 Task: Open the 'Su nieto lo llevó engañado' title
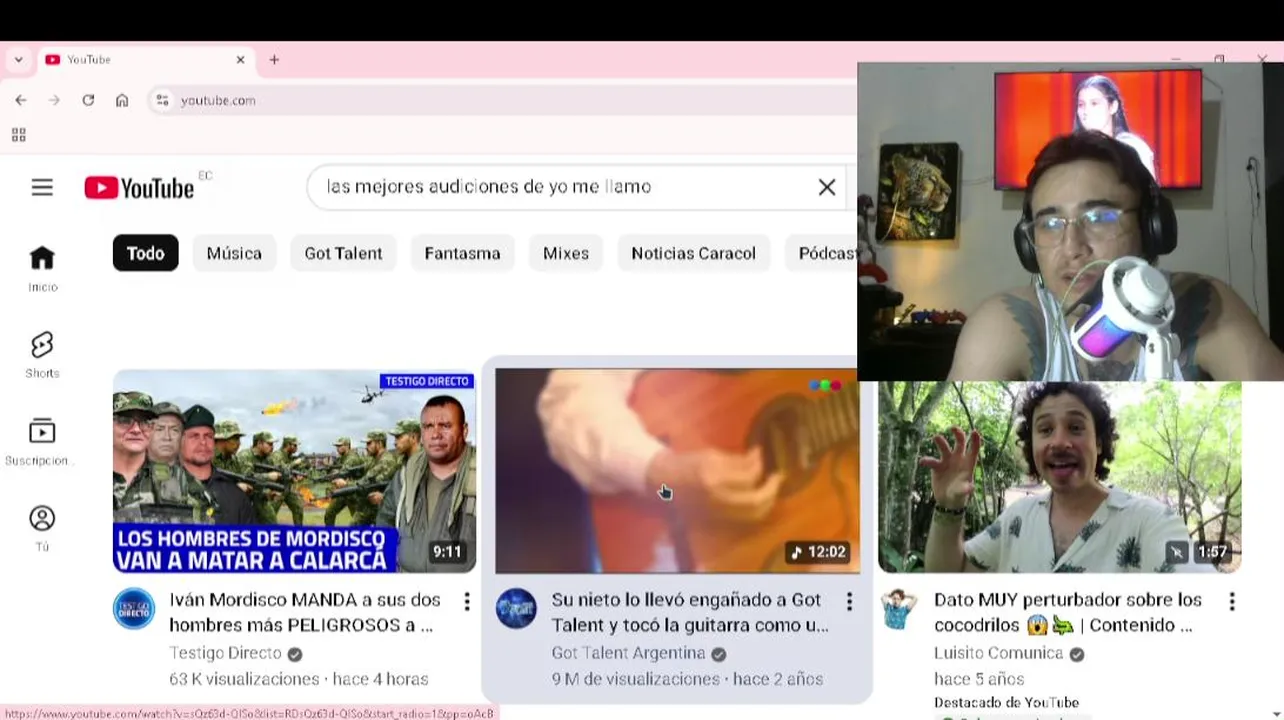pyautogui.click(x=690, y=612)
